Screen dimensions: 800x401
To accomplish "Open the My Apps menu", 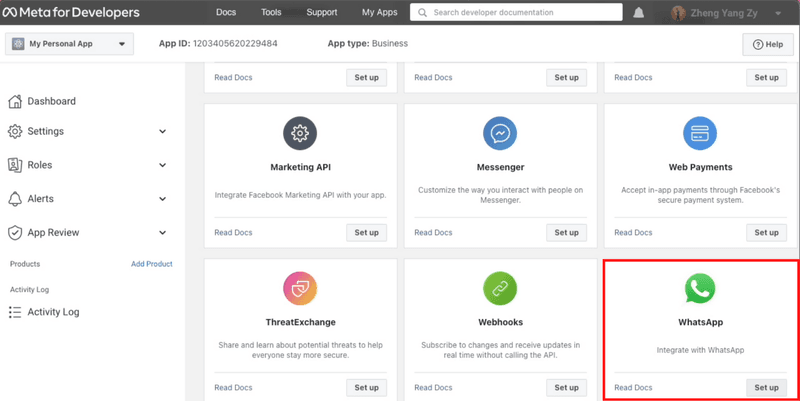I will [380, 12].
